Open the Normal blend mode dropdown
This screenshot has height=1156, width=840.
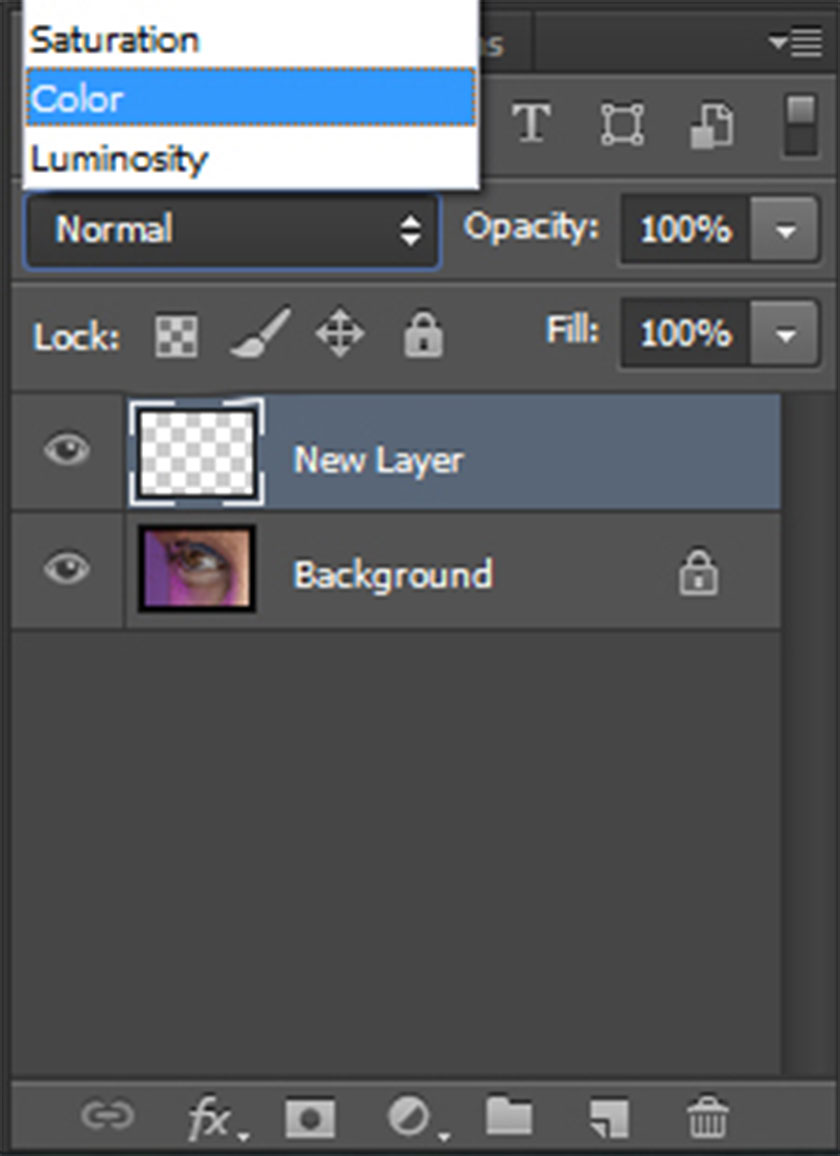tap(232, 231)
